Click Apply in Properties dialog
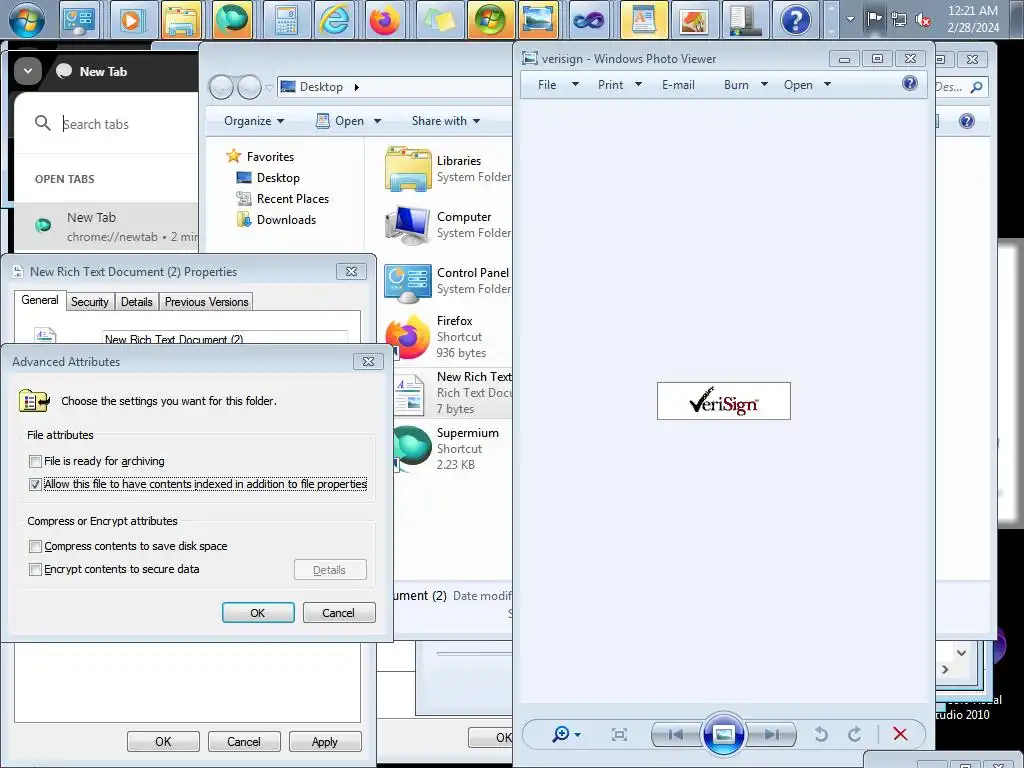1024x768 pixels. coord(325,741)
